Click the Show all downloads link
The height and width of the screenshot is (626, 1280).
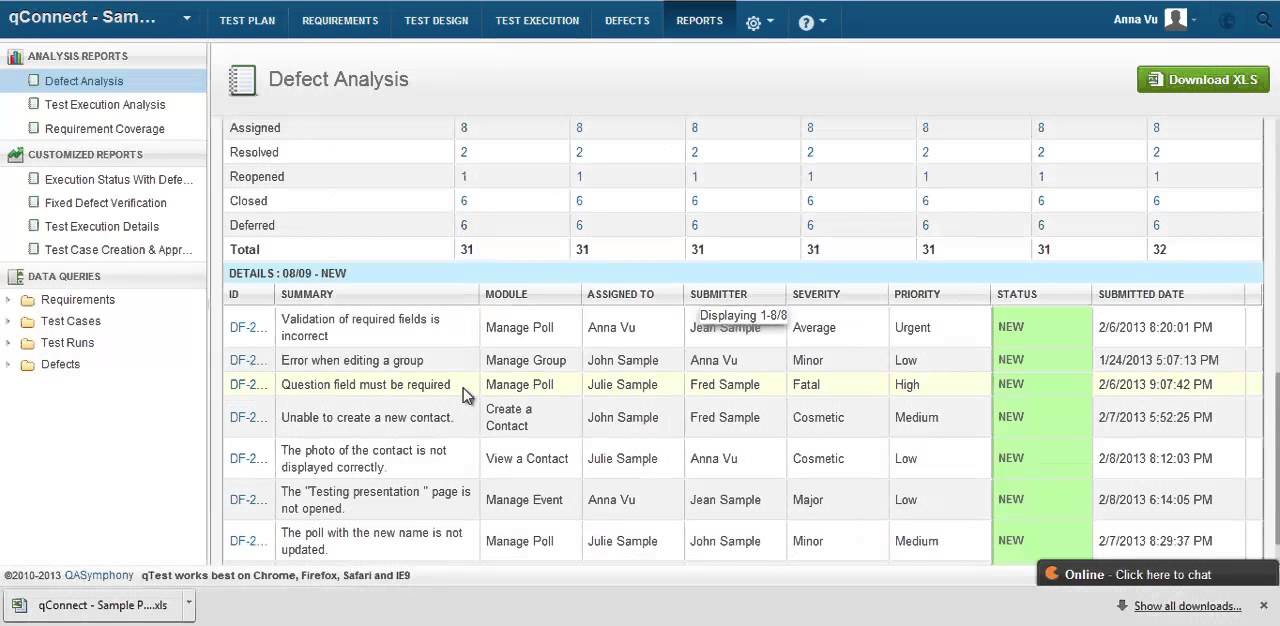point(1188,606)
